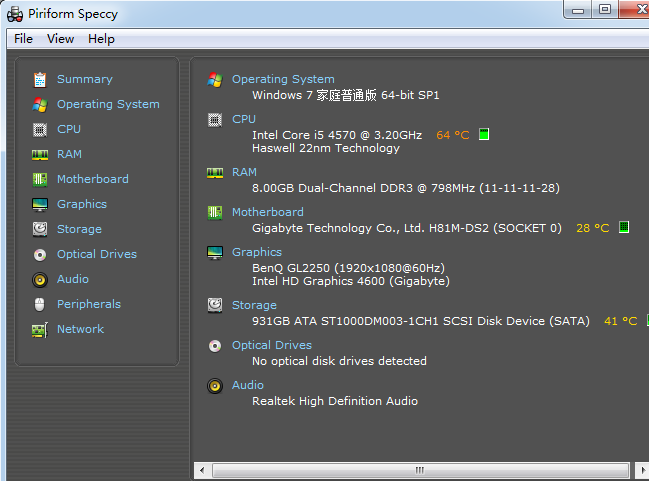
Task: Click the Intel Core i5 4570 text
Action: pyautogui.click(x=337, y=135)
